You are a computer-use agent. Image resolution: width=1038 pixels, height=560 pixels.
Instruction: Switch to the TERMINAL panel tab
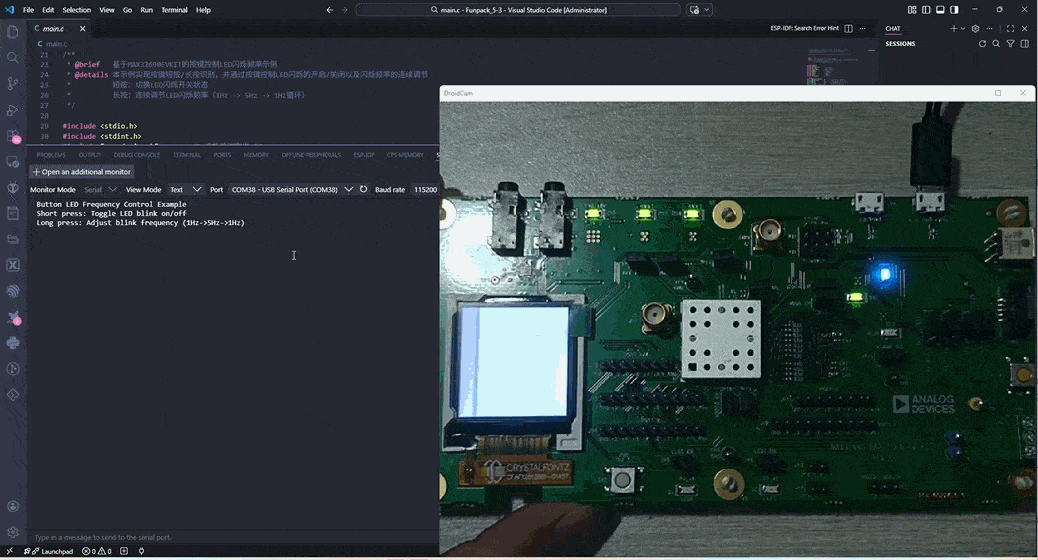pos(187,155)
